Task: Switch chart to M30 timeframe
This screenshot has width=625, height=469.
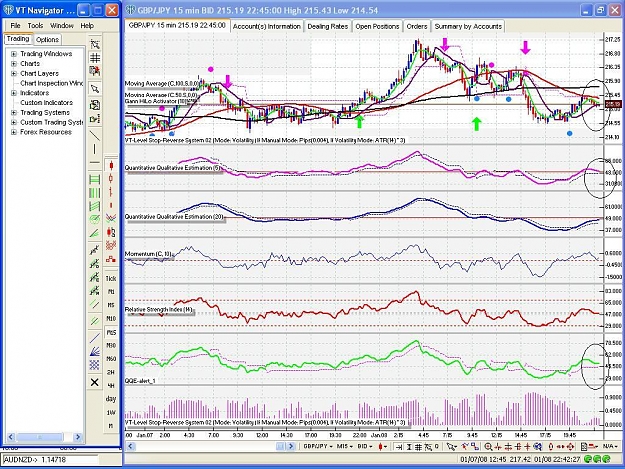Action: pos(111,345)
